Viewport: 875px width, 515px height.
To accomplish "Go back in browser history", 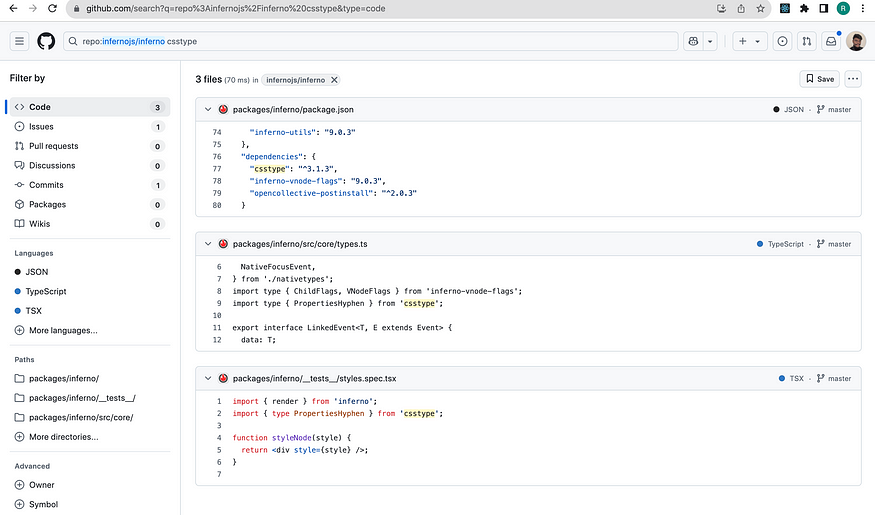I will 13,8.
